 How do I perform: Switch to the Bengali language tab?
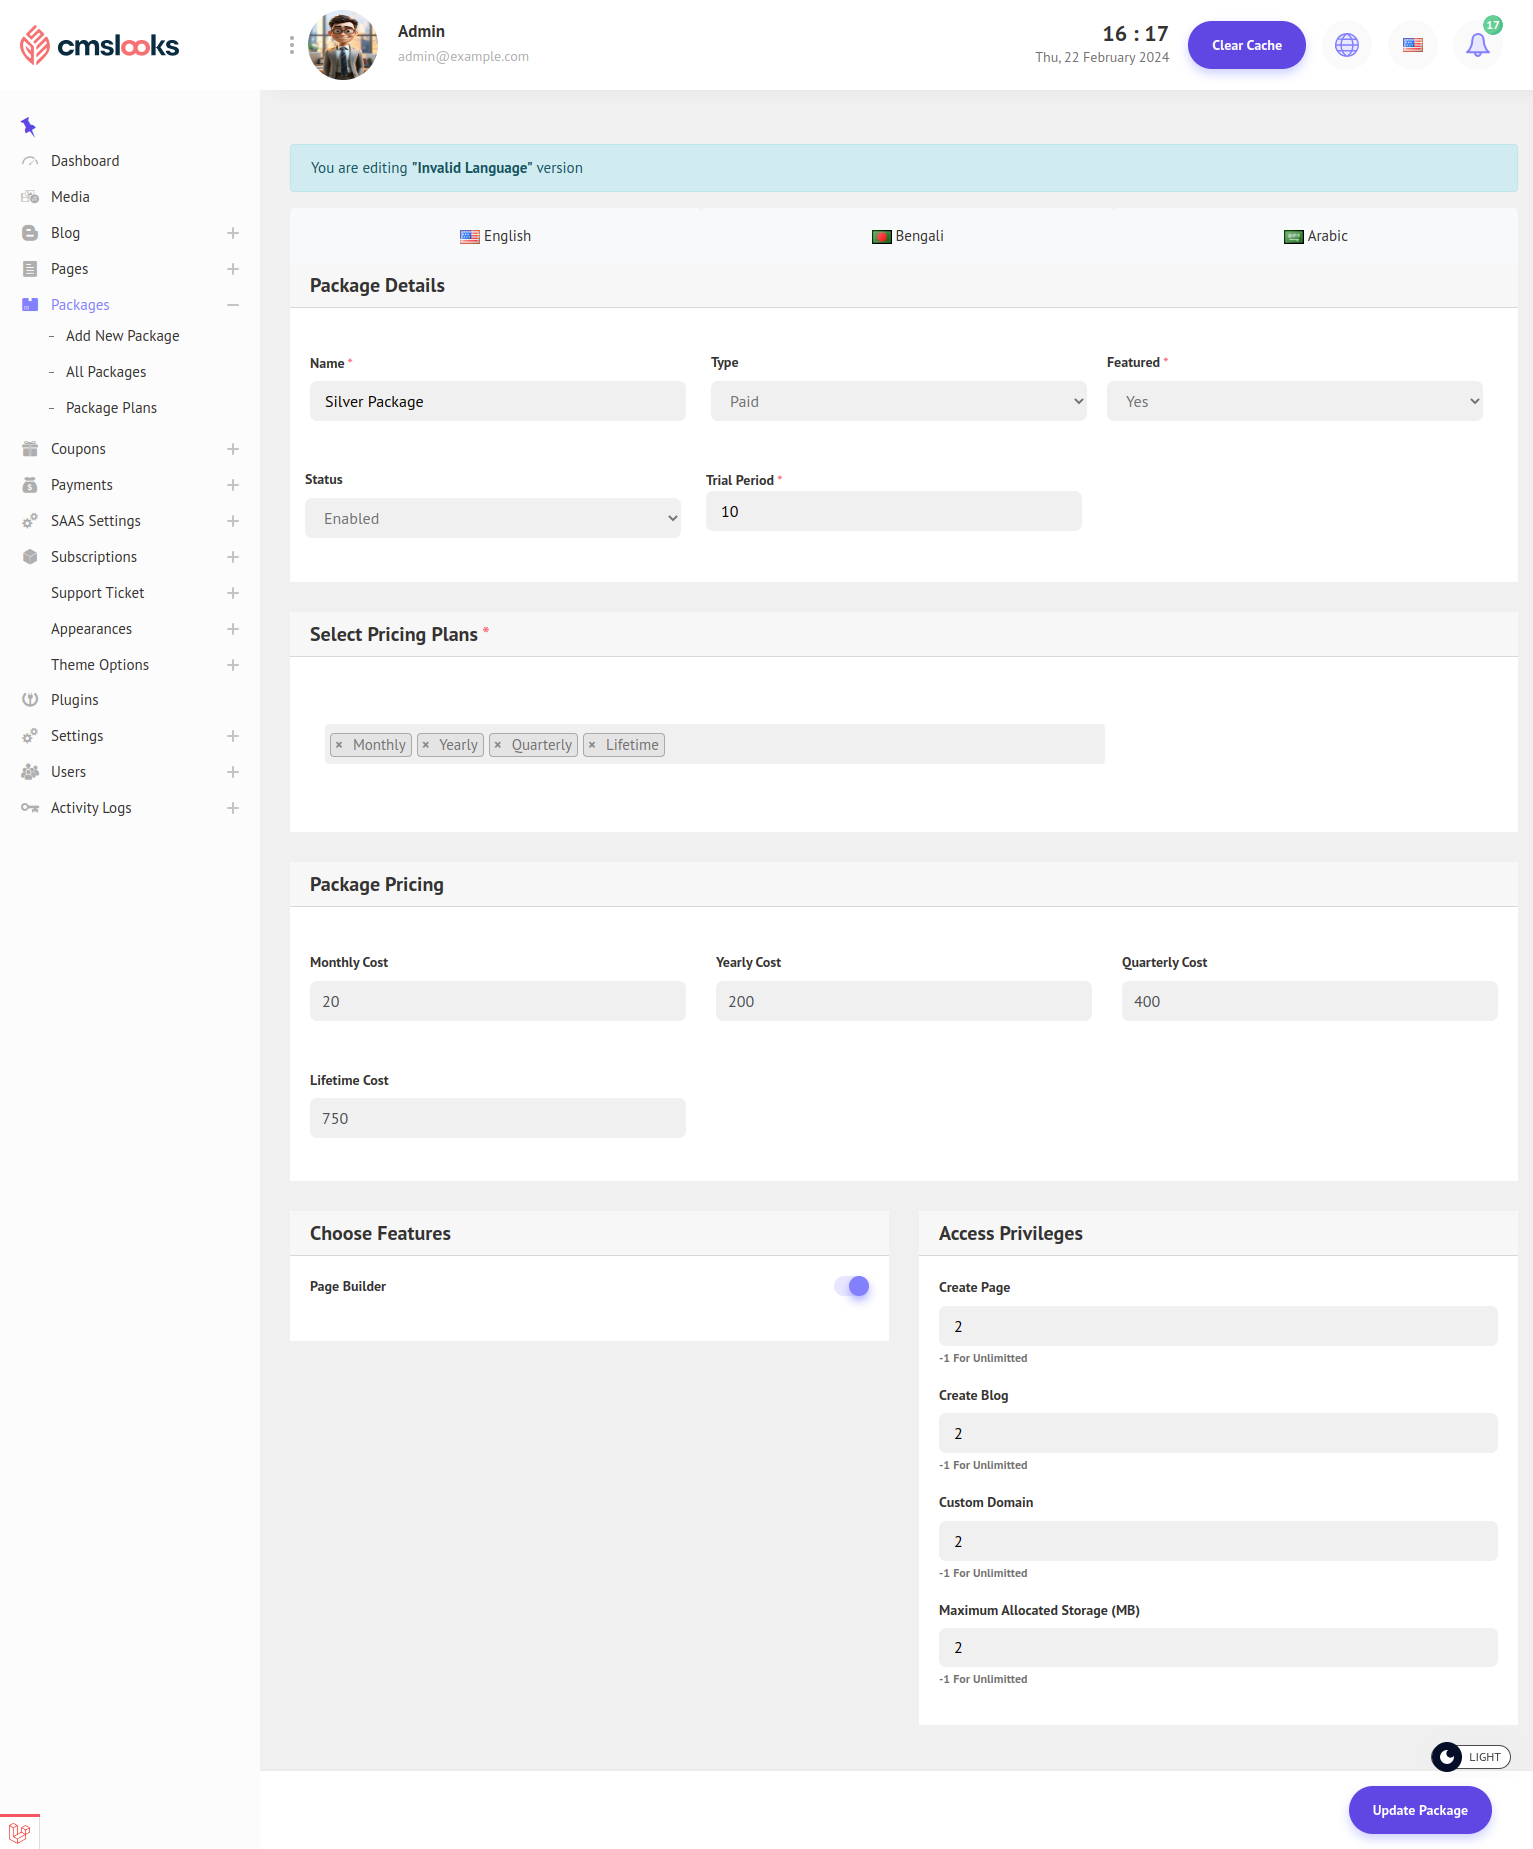tap(907, 236)
